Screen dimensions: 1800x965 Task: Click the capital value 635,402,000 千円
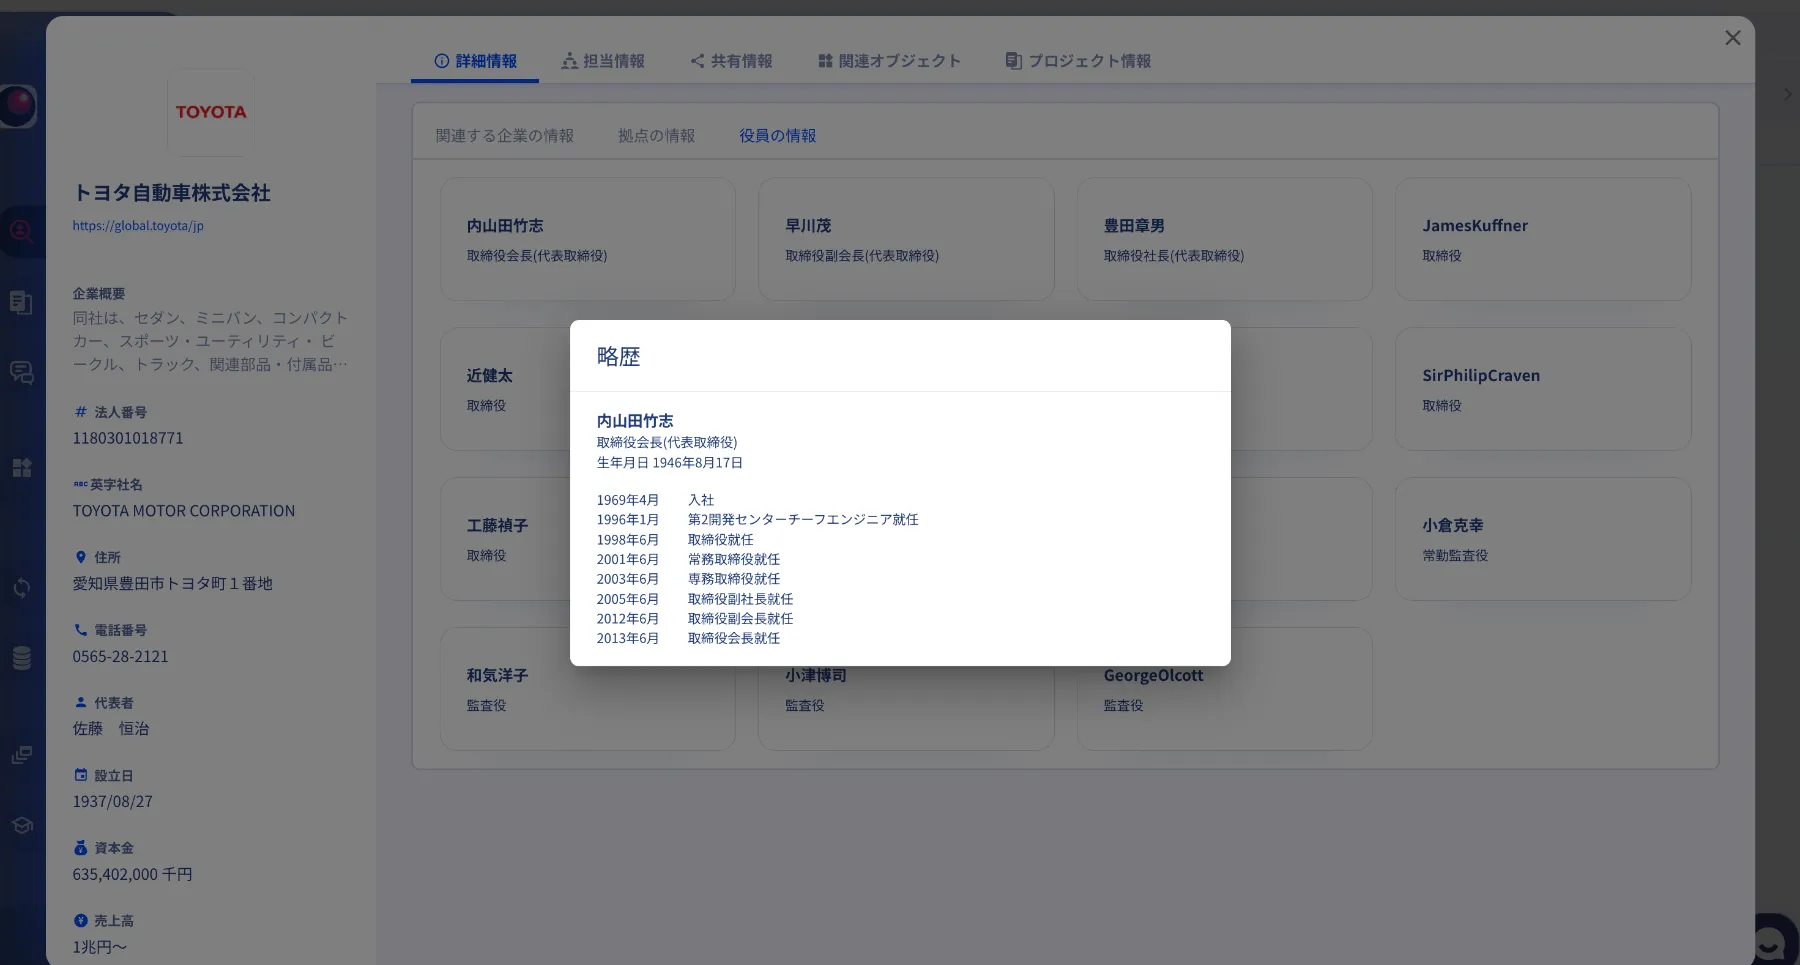pyautogui.click(x=132, y=875)
